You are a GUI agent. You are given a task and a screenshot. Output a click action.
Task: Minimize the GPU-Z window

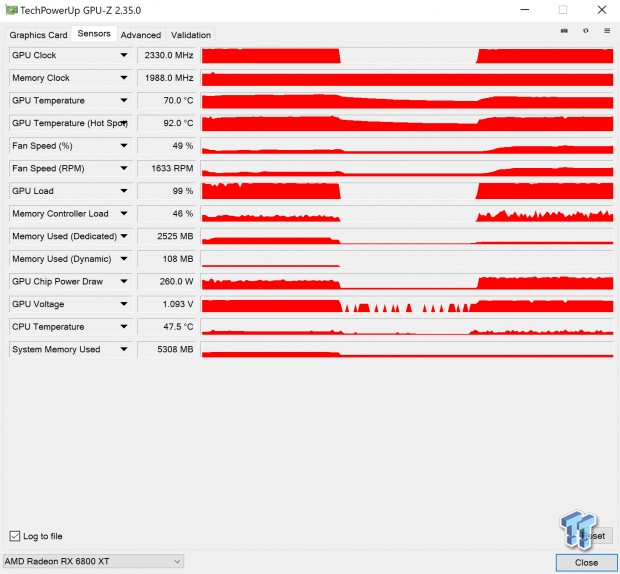pyautogui.click(x=525, y=9)
